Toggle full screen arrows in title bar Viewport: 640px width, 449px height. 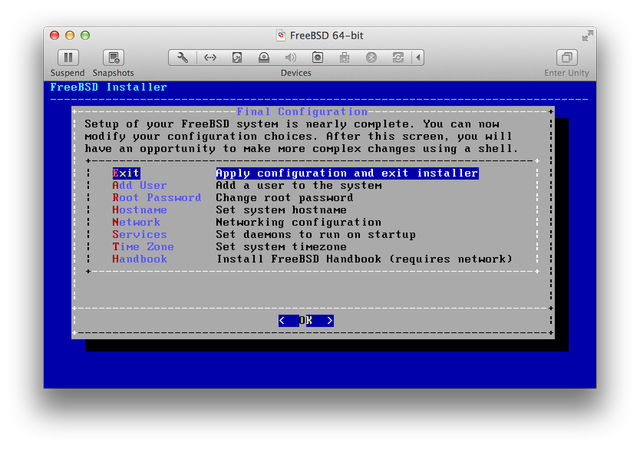587,36
